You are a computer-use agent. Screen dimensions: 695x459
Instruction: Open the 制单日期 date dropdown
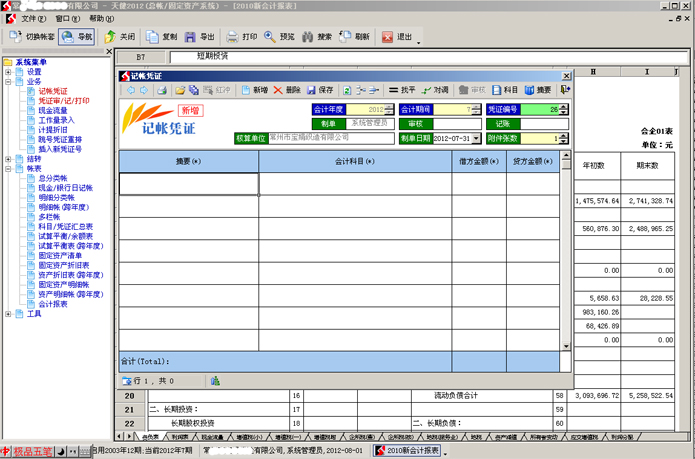tap(477, 139)
